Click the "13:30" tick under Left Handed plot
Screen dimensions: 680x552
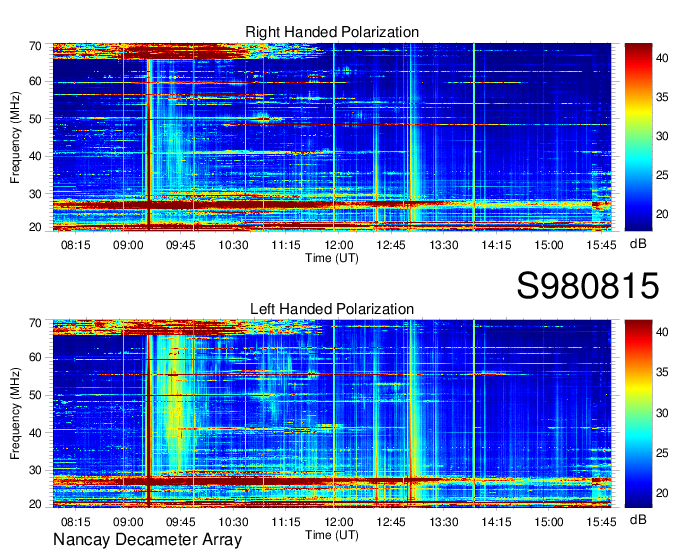coord(444,522)
